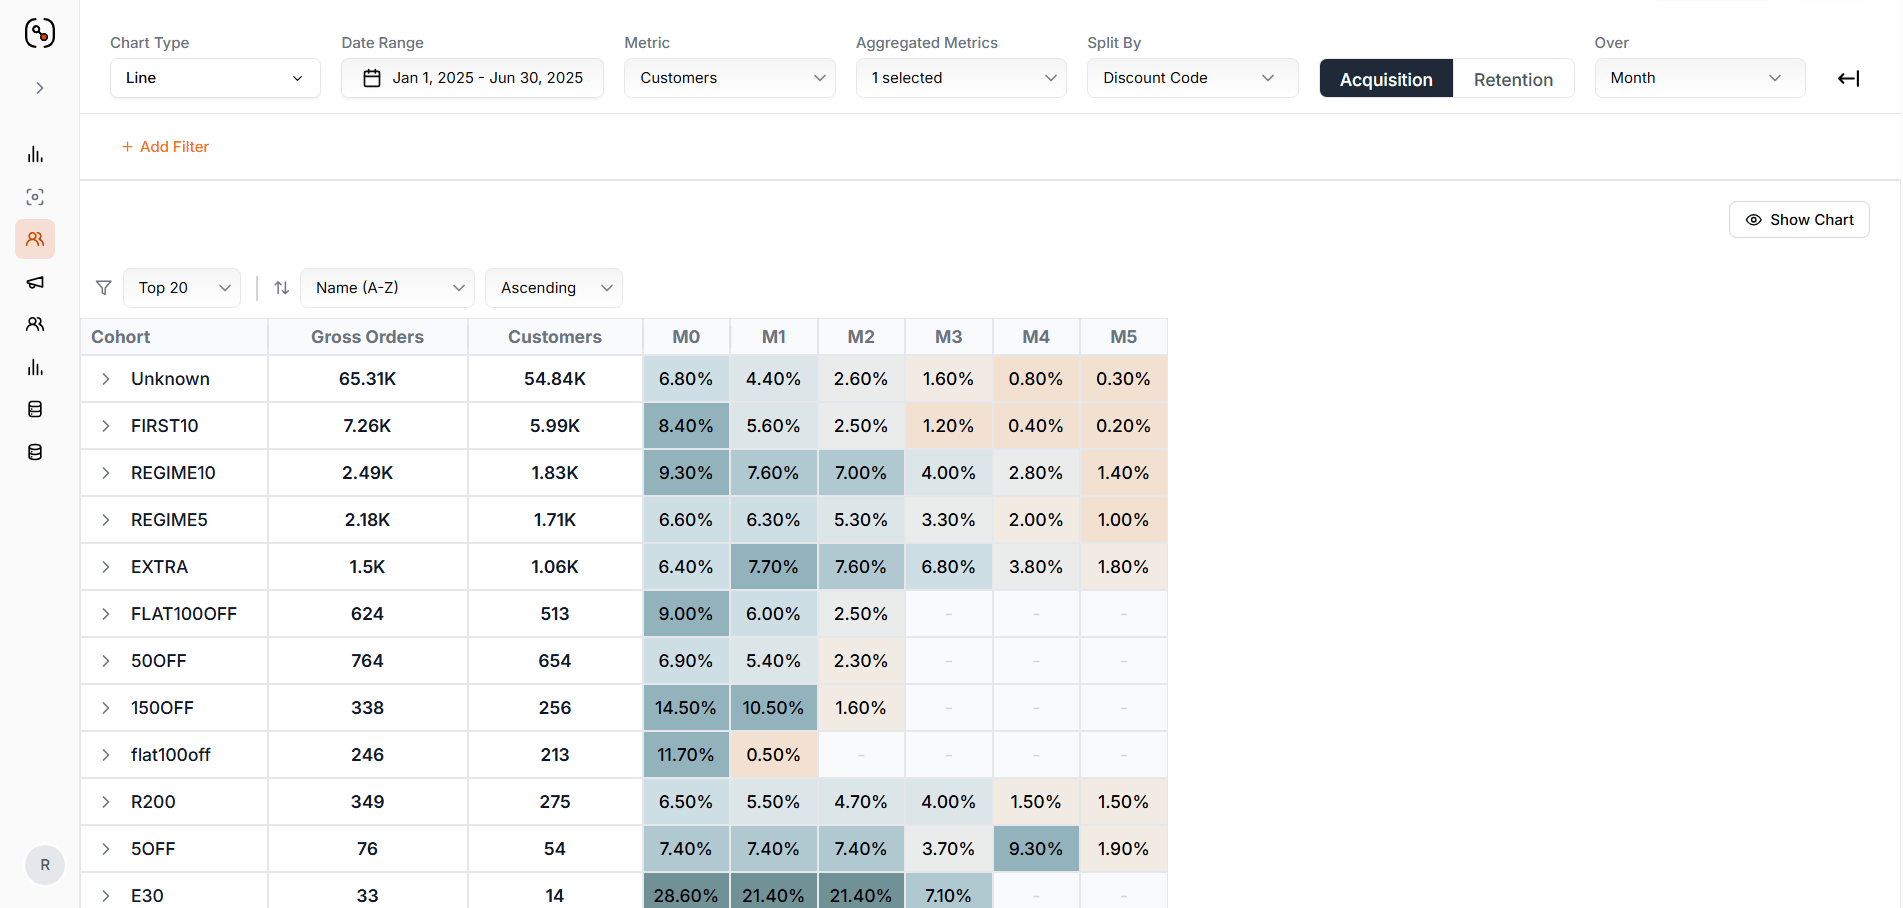Expand the REGIME5 cohort row
The width and height of the screenshot is (1903, 908).
coord(106,520)
